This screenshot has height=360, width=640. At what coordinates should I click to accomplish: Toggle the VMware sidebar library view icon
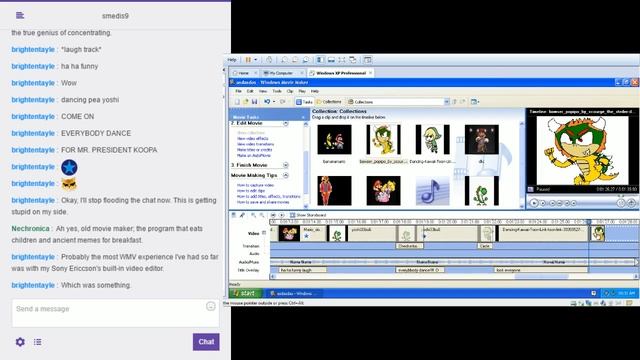tap(320, 60)
